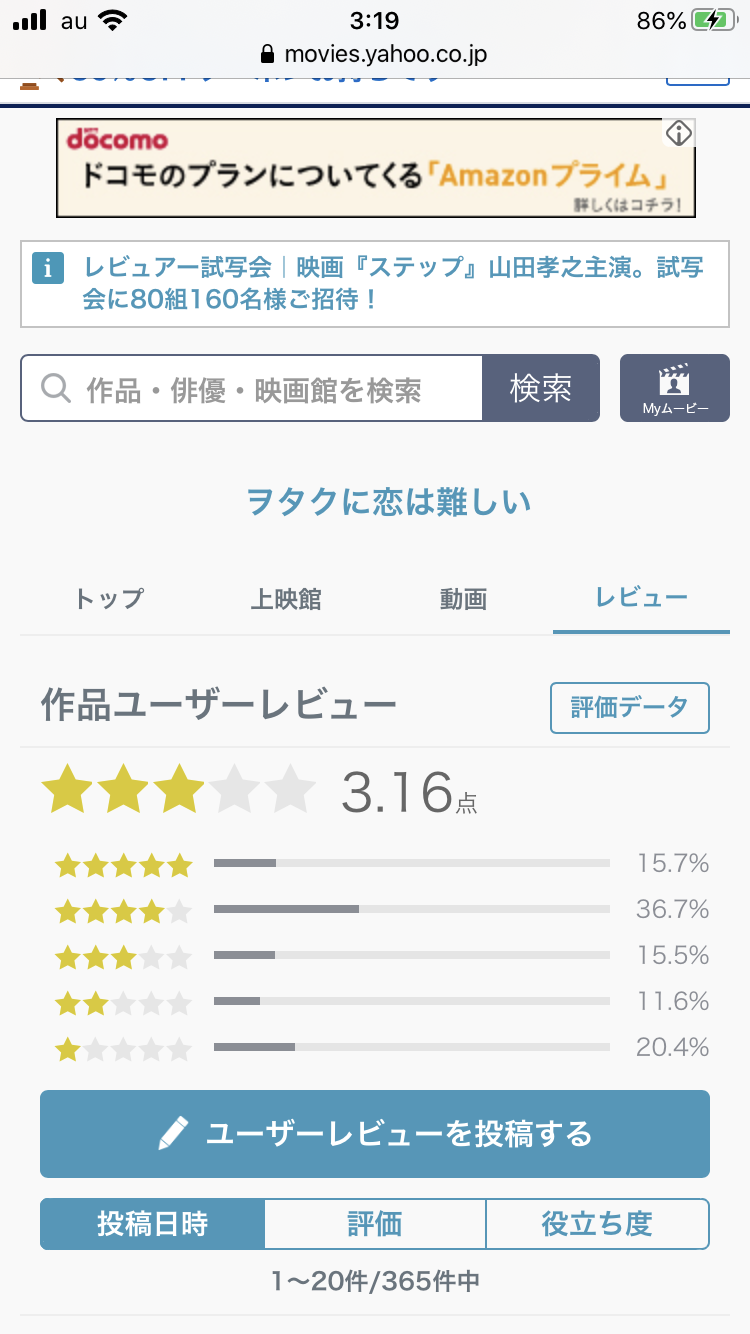Tap the blue info icon beside announcement
The height and width of the screenshot is (1334, 750).
pyautogui.click(x=48, y=268)
